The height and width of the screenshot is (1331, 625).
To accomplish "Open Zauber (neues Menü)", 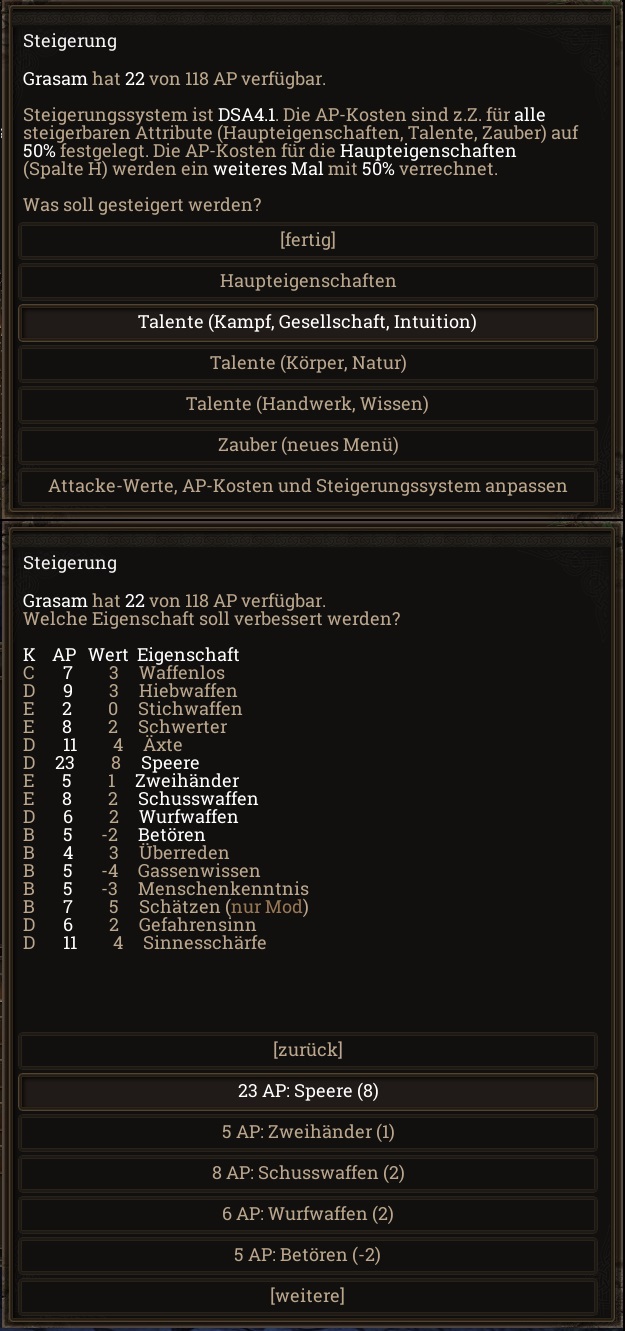I will click(x=308, y=445).
